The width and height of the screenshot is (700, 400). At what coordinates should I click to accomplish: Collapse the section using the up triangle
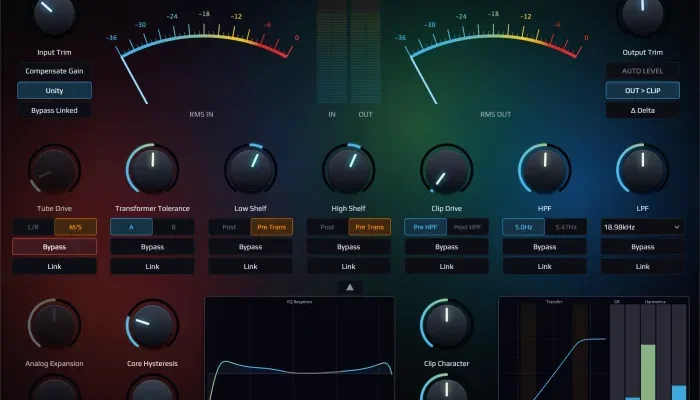click(x=350, y=287)
